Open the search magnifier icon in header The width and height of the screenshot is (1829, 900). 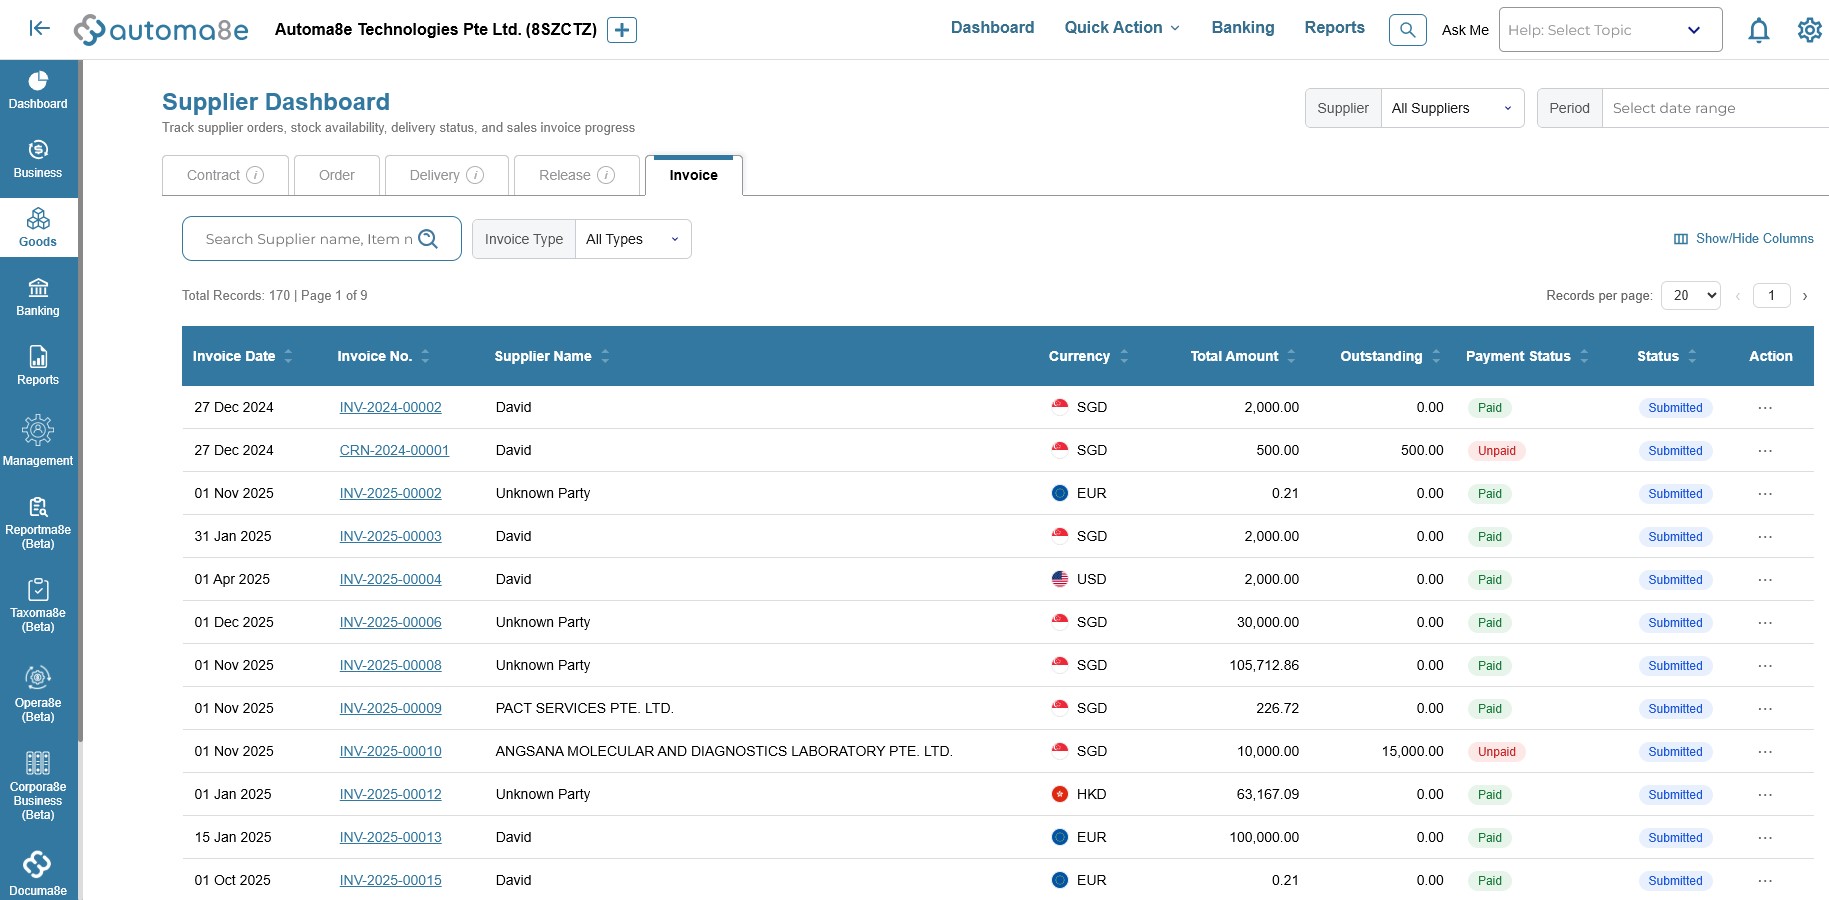click(x=1407, y=30)
